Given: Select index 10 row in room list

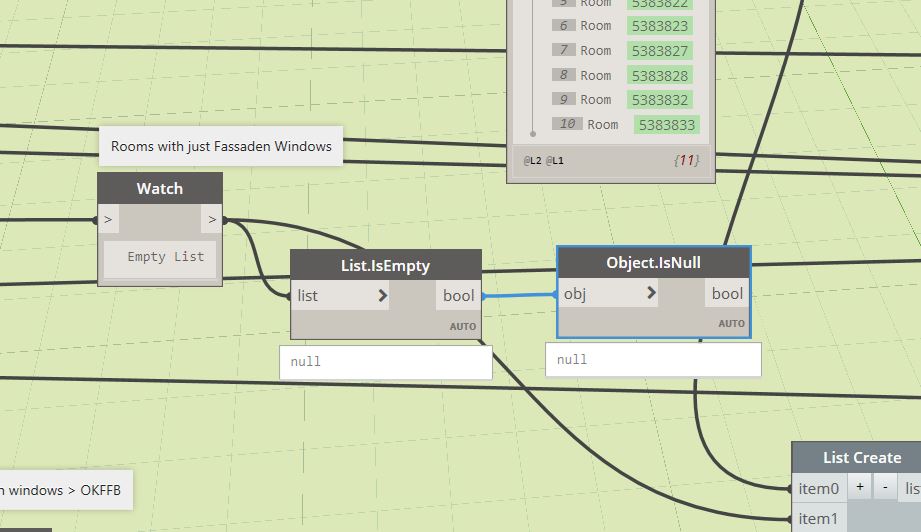Looking at the screenshot, I should pyautogui.click(x=626, y=124).
